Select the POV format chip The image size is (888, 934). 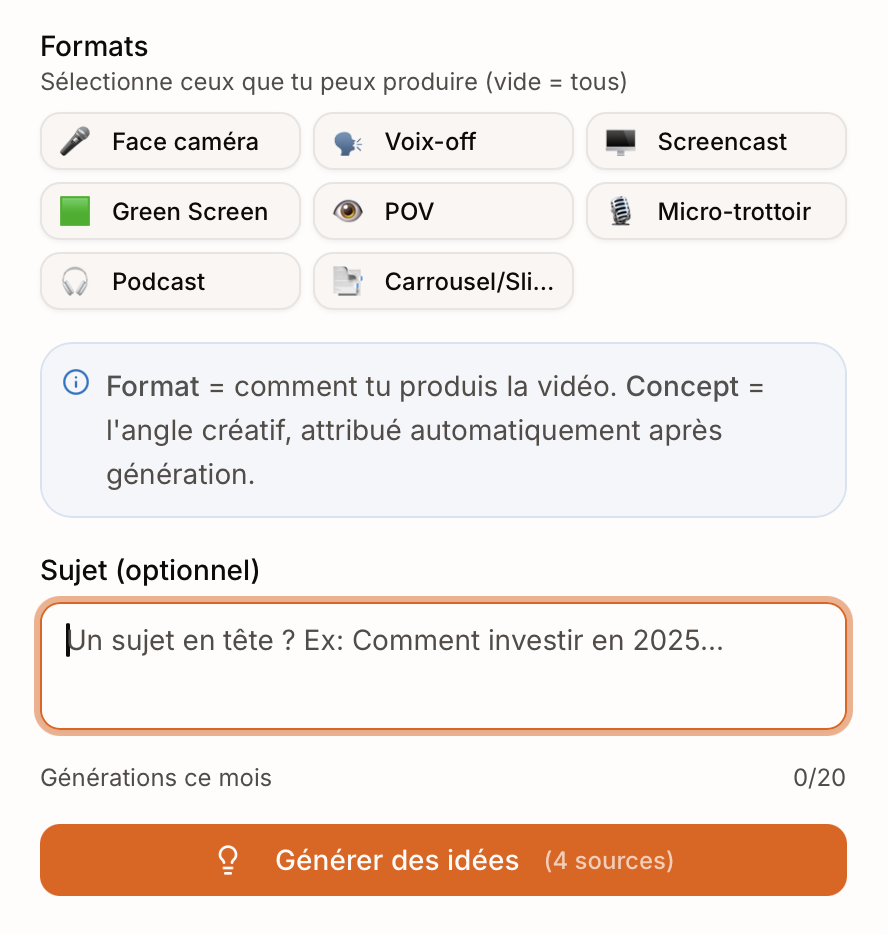click(443, 211)
